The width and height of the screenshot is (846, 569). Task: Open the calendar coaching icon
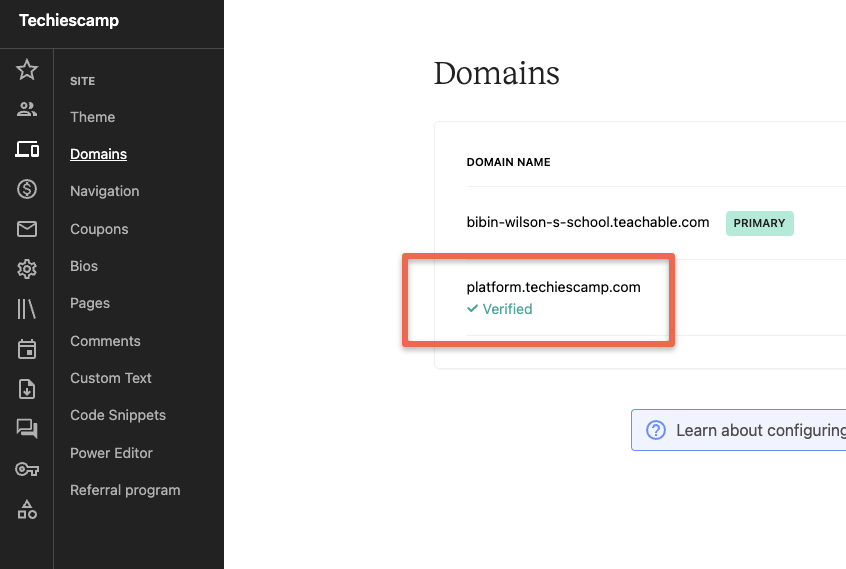click(26, 349)
